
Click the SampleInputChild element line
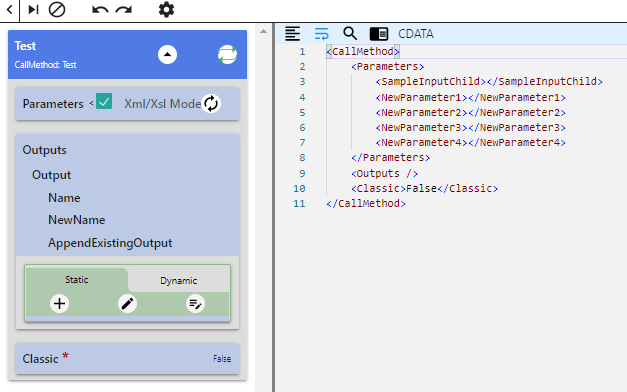pyautogui.click(x=489, y=82)
